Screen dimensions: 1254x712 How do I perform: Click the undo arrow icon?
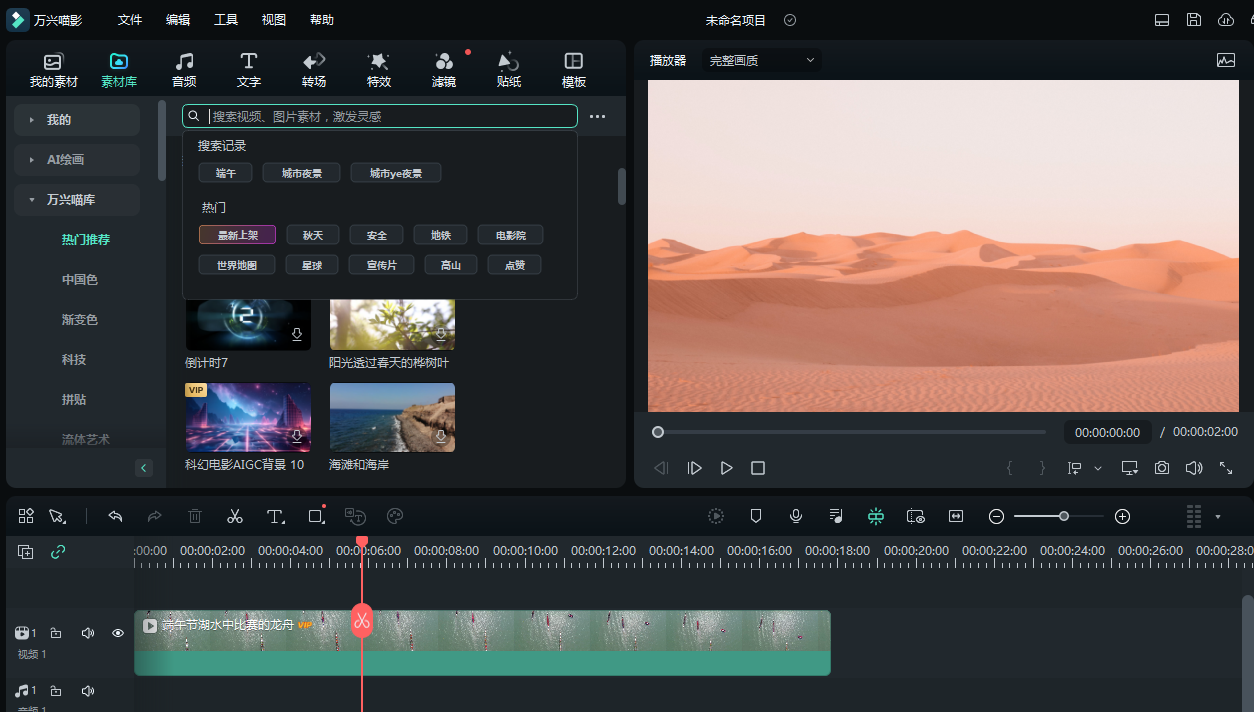tap(115, 516)
